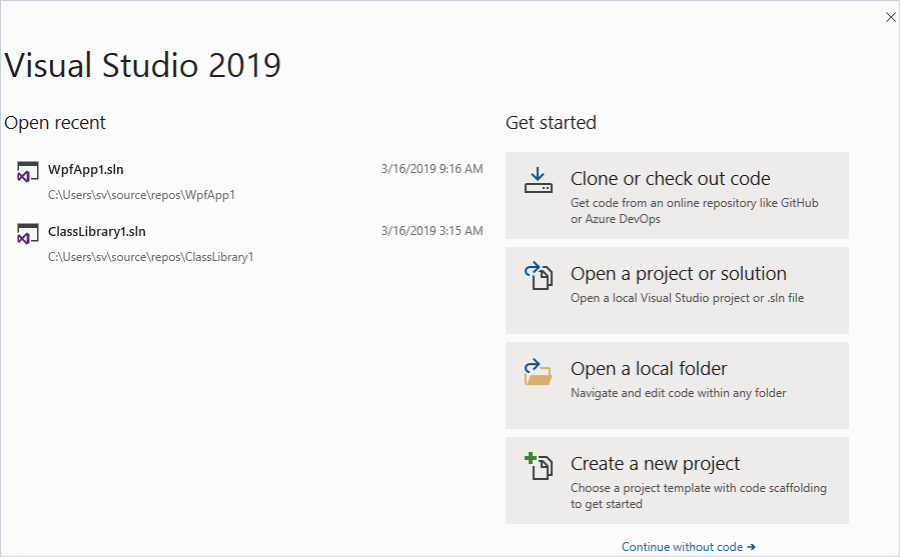Click the ClassLibrary1.sln solution file icon
This screenshot has height=557, width=900.
point(27,234)
